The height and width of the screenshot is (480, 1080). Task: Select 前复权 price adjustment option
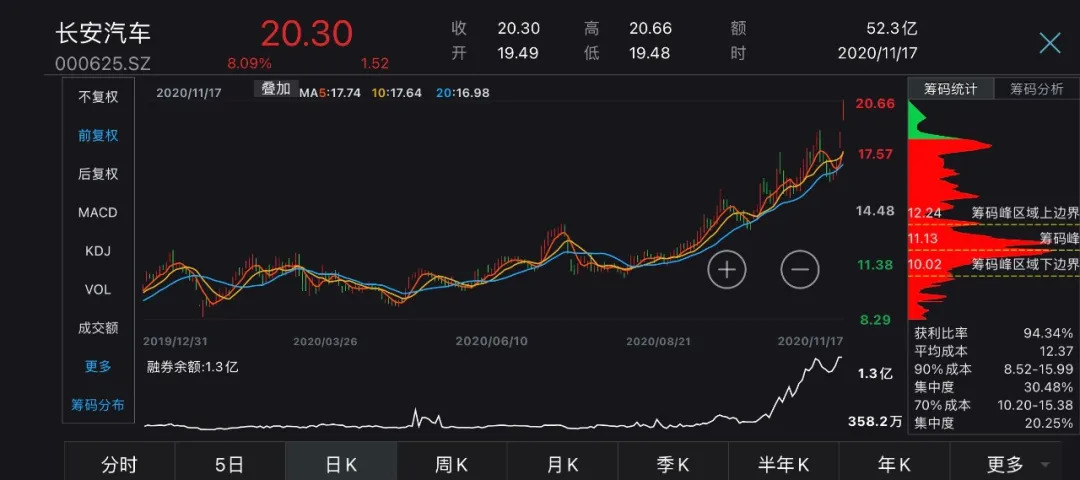point(98,136)
